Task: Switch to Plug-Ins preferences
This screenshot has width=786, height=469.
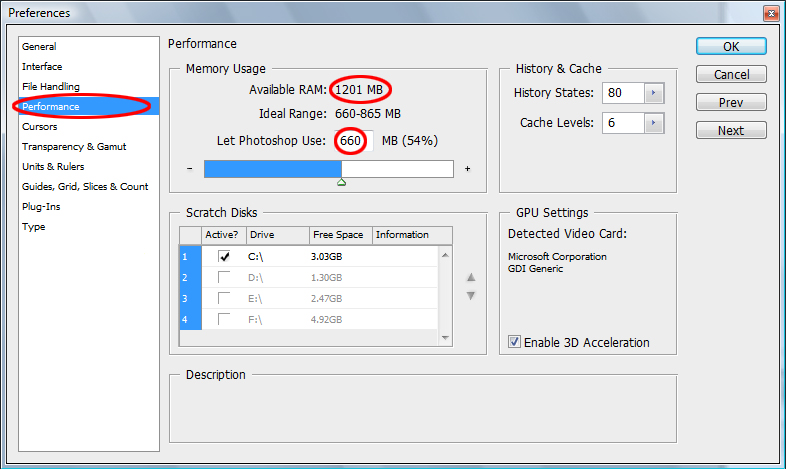Action: click(x=41, y=206)
